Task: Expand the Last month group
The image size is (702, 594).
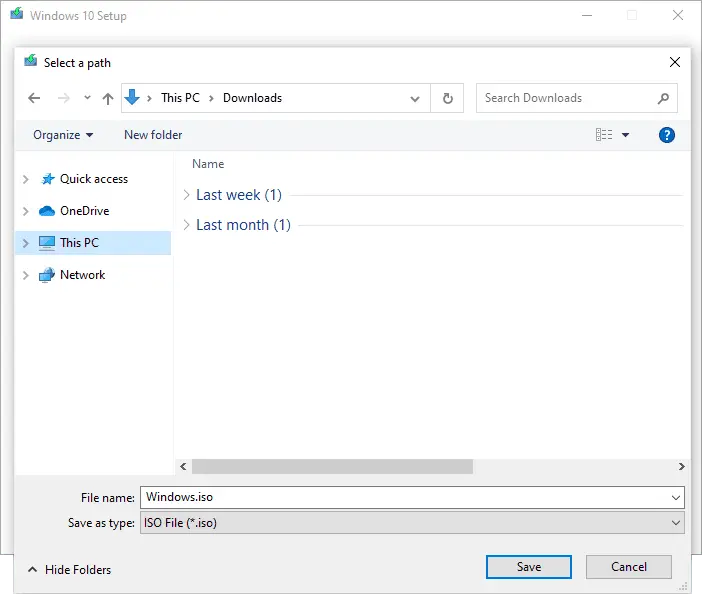Action: 187,225
